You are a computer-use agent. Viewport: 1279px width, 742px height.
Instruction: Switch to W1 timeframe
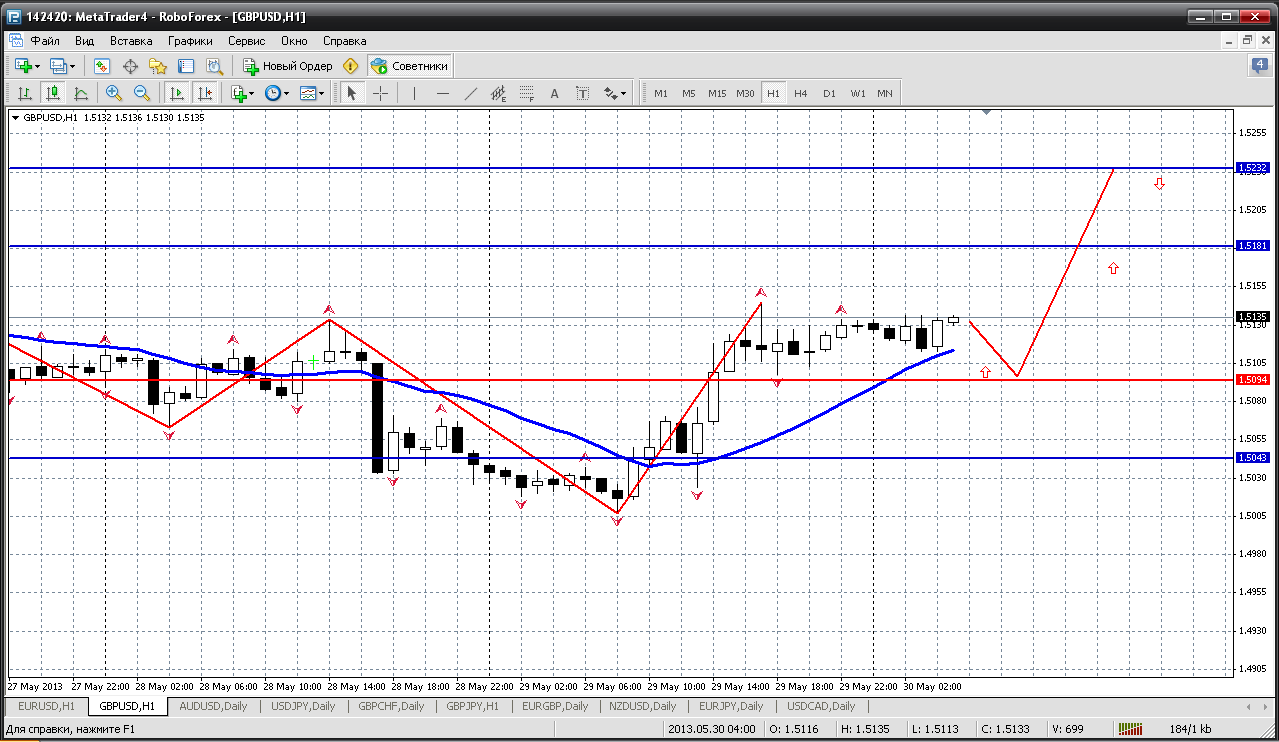(857, 93)
